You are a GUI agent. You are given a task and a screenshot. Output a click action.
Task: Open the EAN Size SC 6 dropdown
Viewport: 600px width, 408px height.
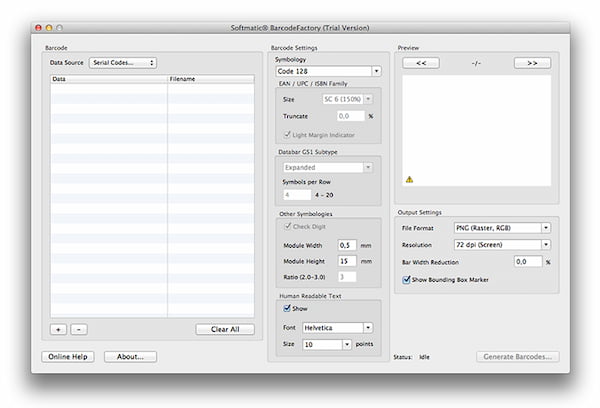click(347, 99)
